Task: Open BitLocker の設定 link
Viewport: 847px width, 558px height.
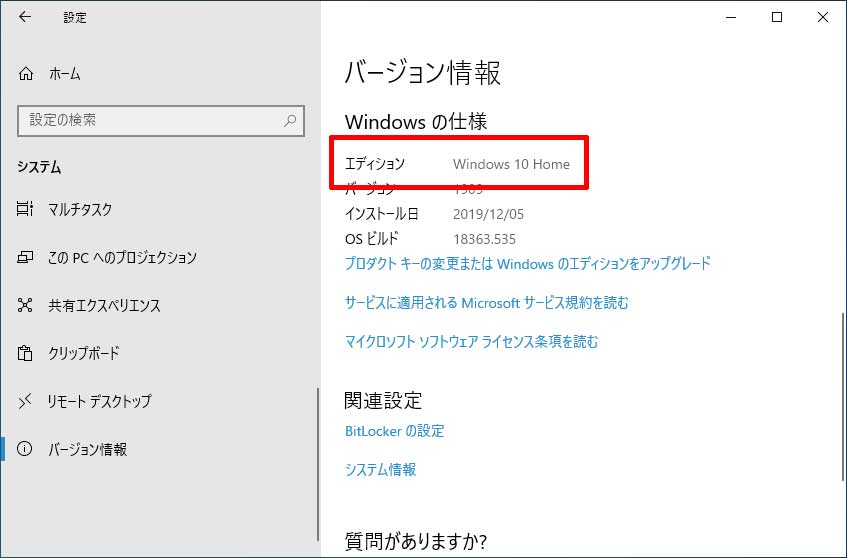Action: (x=394, y=431)
